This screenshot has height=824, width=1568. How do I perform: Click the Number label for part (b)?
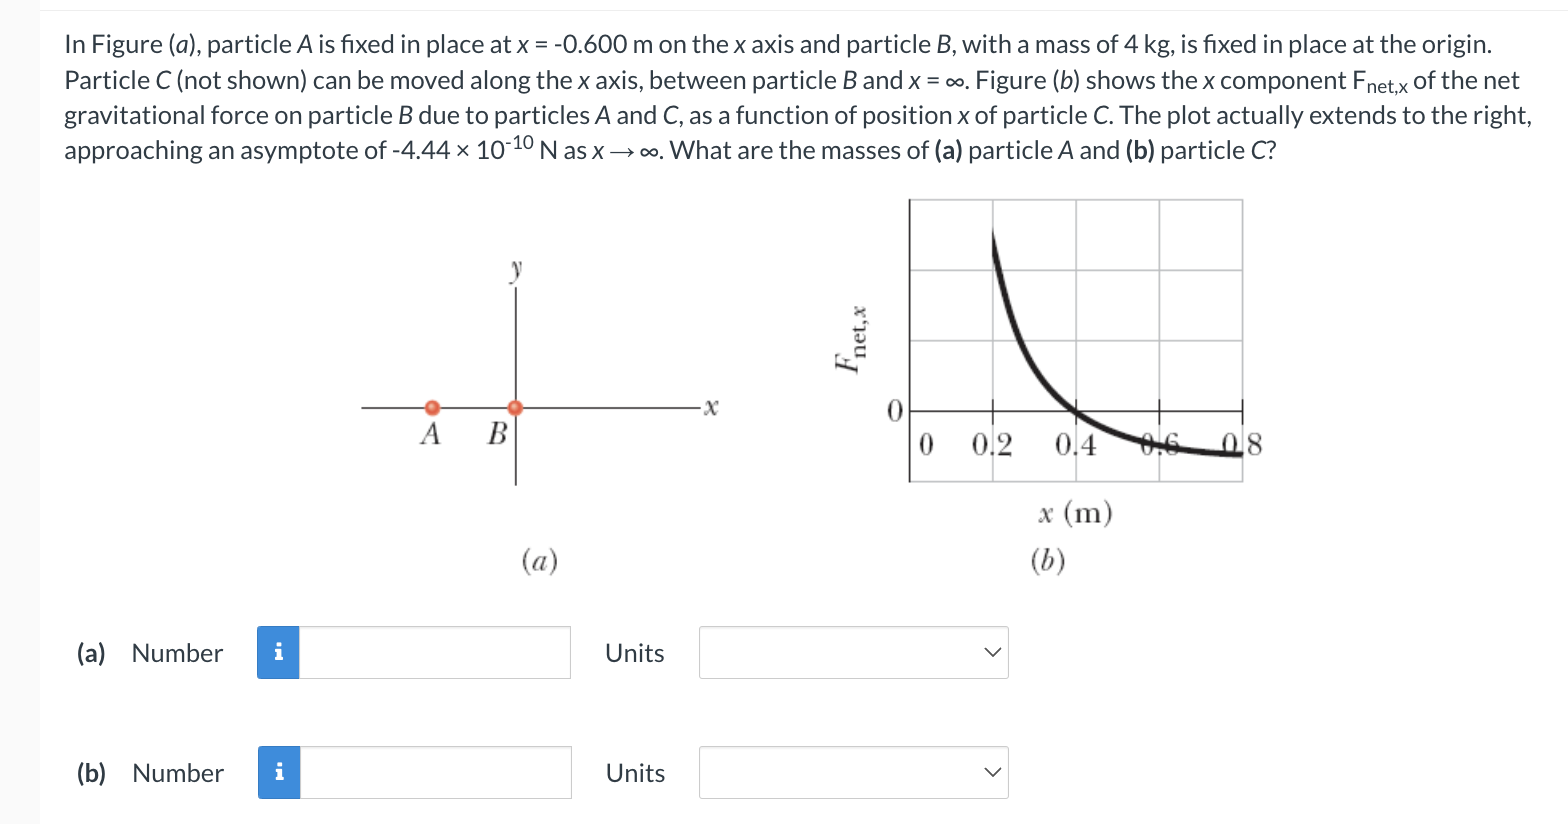coord(176,772)
